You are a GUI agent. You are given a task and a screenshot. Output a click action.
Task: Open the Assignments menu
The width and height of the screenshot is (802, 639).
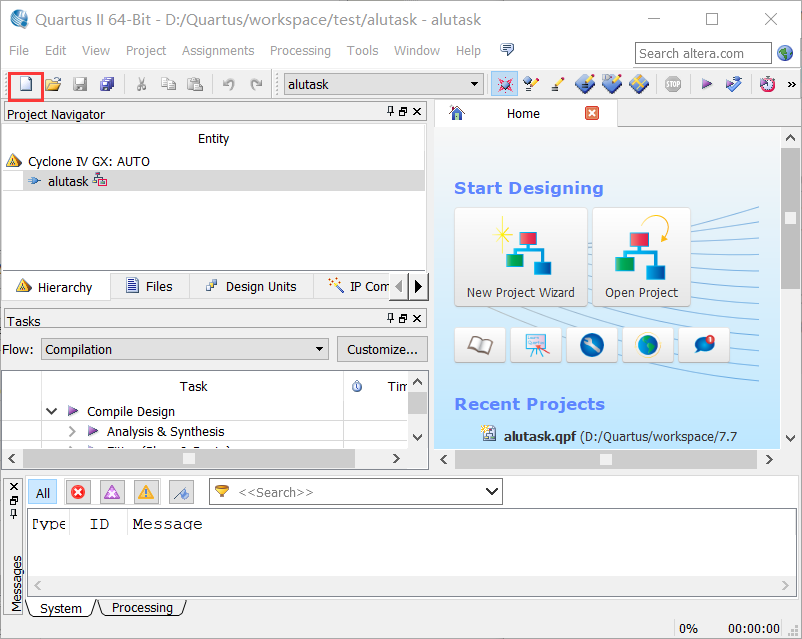coord(218,51)
